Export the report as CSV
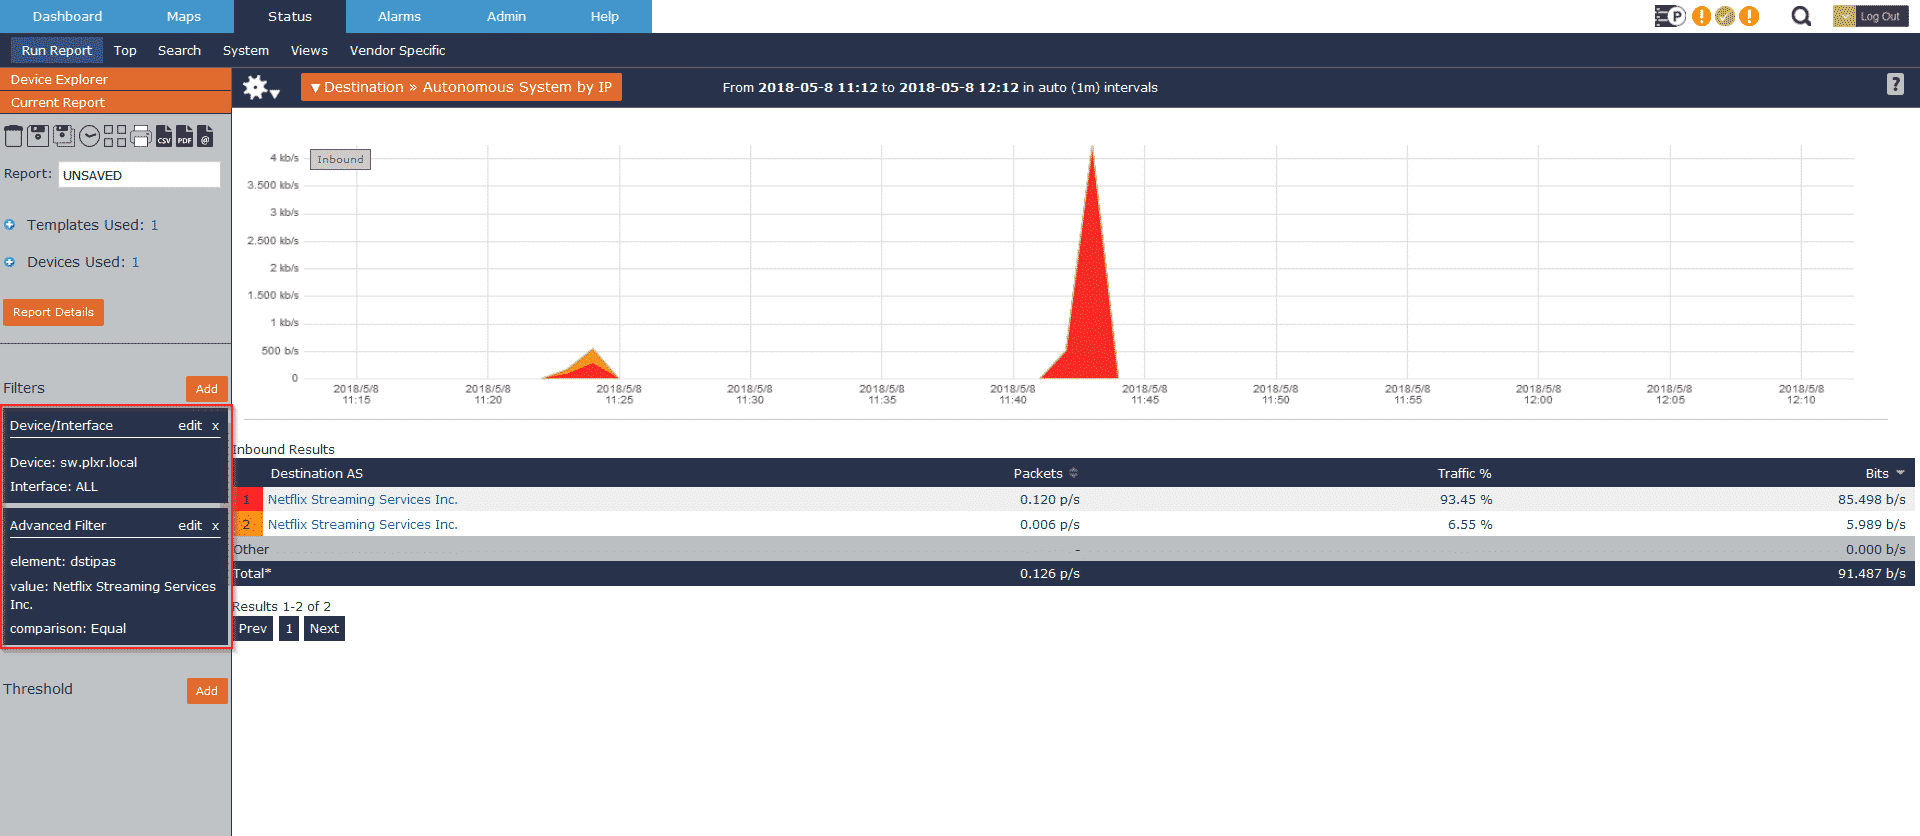The image size is (1920, 836). [164, 136]
